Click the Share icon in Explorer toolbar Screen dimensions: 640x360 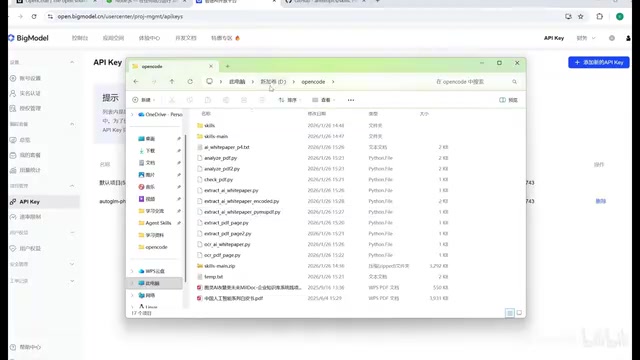point(244,100)
